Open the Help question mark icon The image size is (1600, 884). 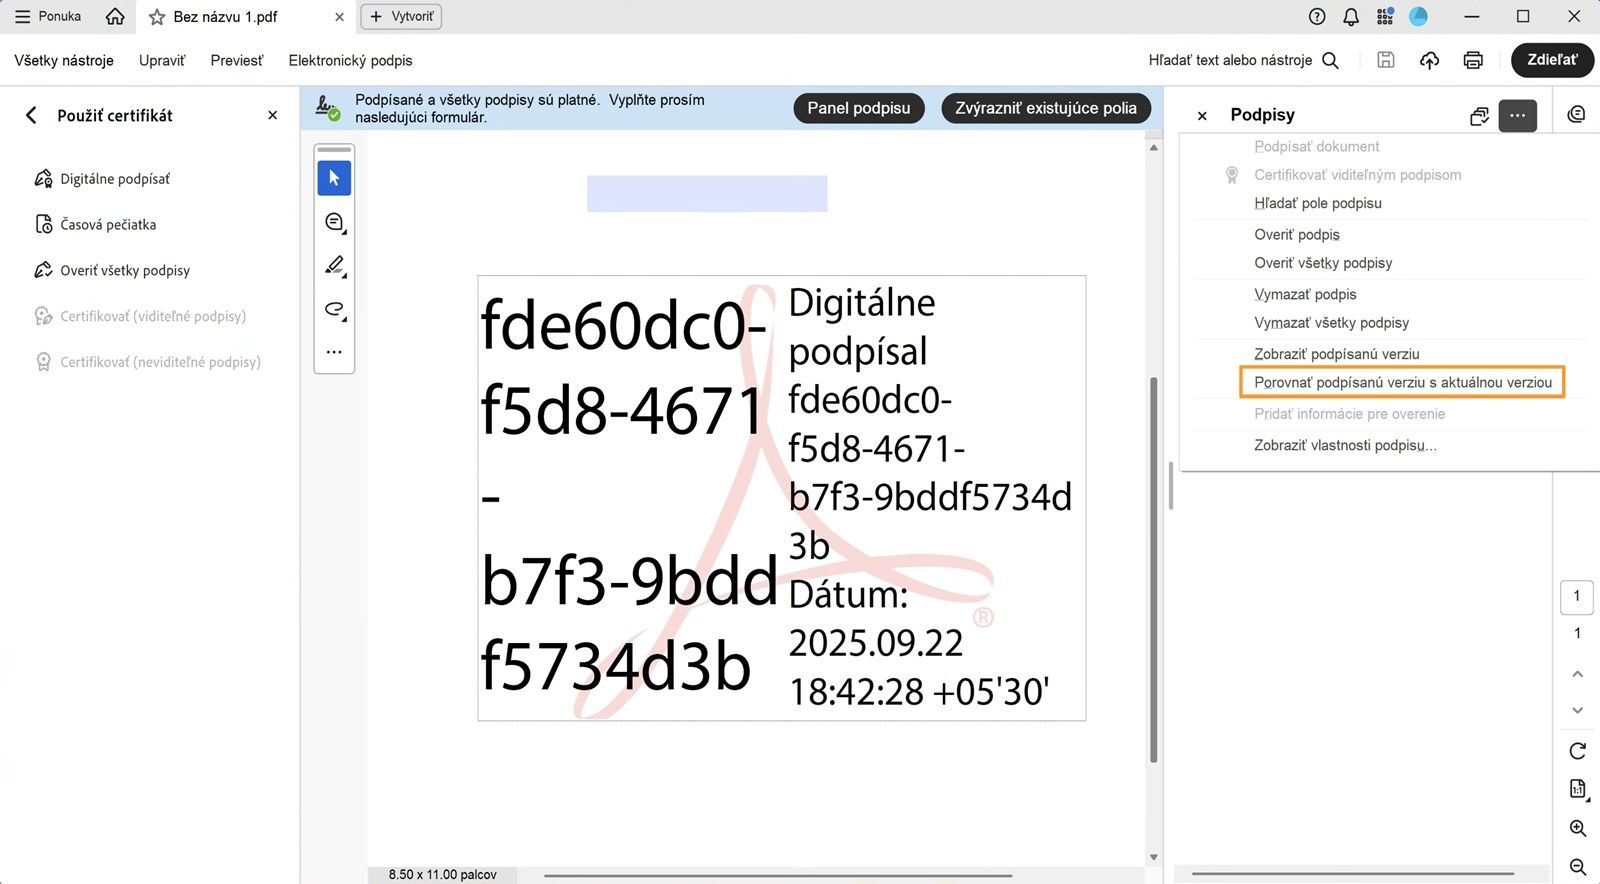point(1317,16)
